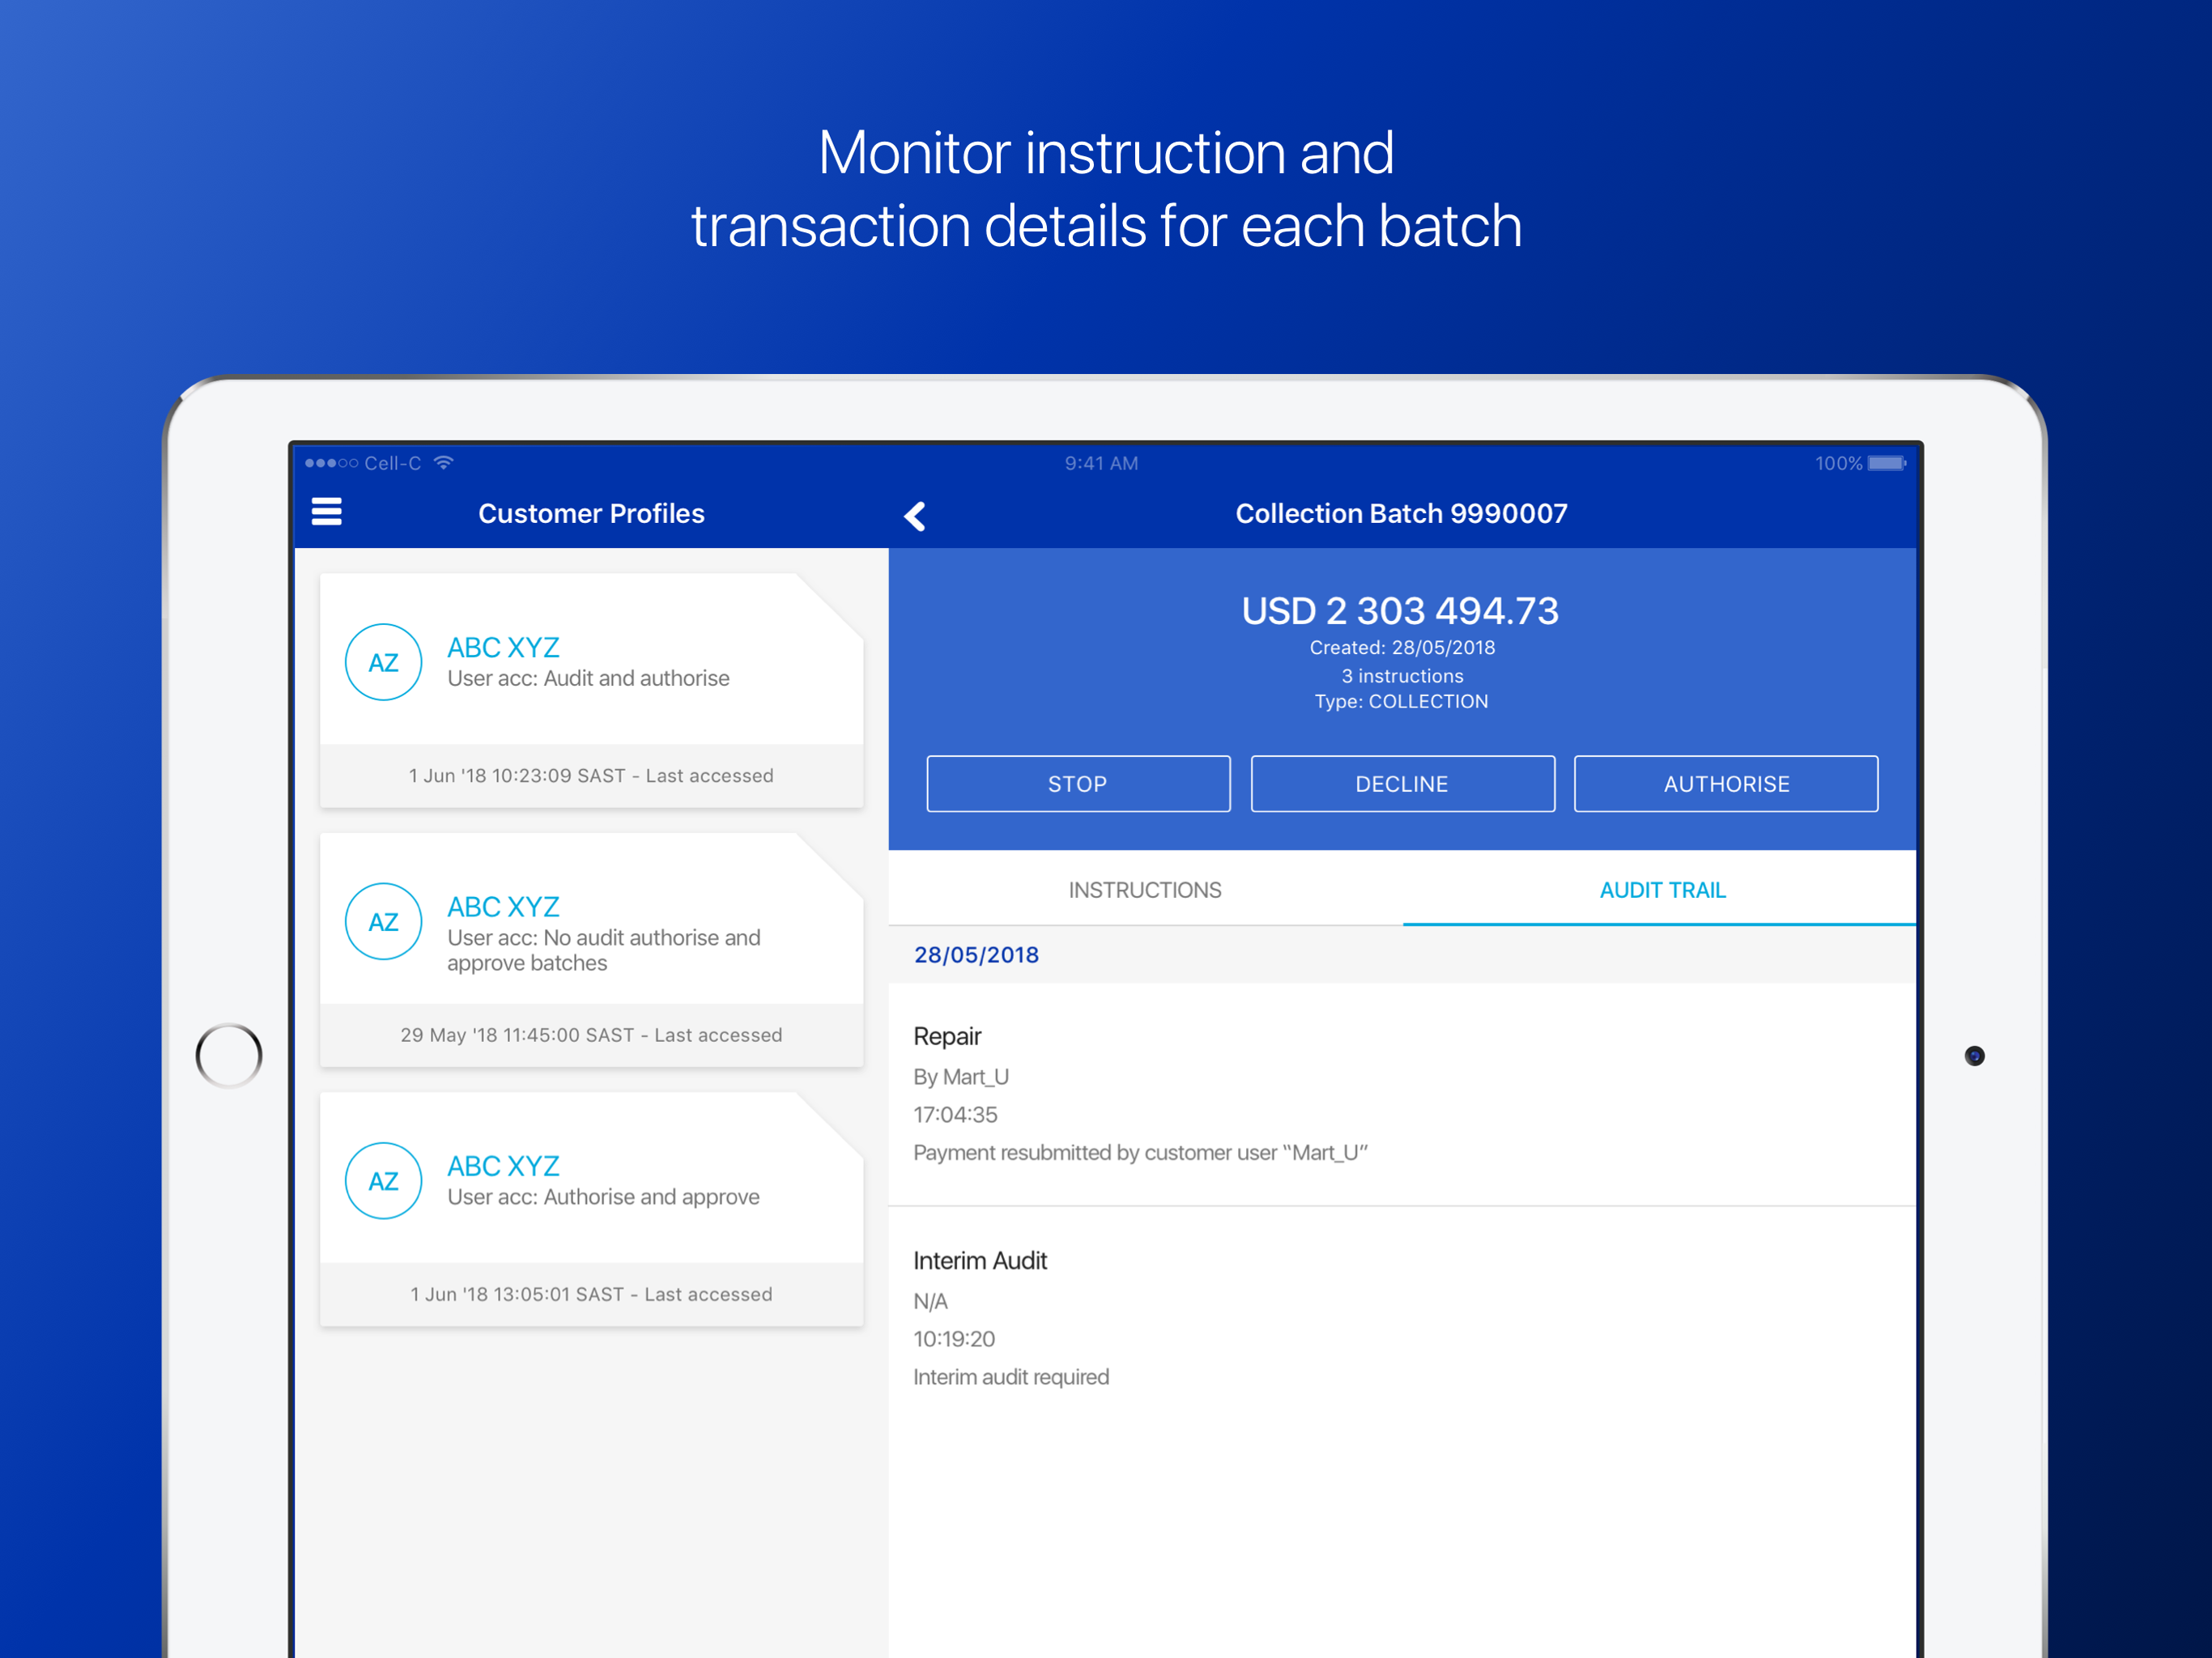The width and height of the screenshot is (2212, 1658).
Task: Tap the 9:41 AM clock in status bar
Action: click(x=1101, y=463)
